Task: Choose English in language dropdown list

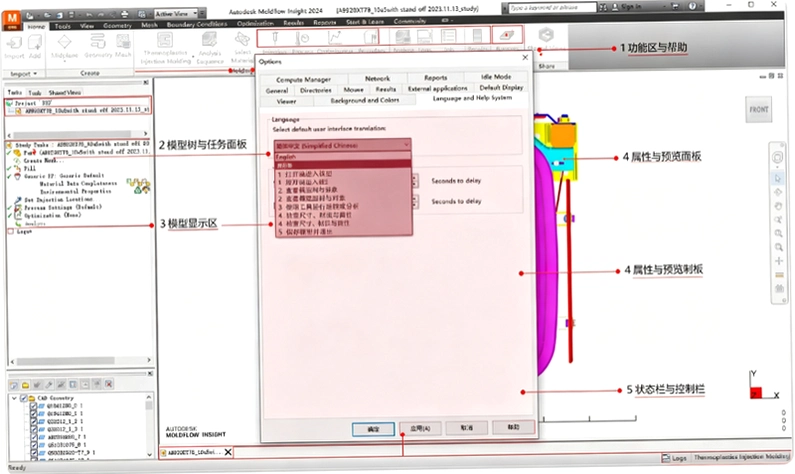Action: coord(342,157)
